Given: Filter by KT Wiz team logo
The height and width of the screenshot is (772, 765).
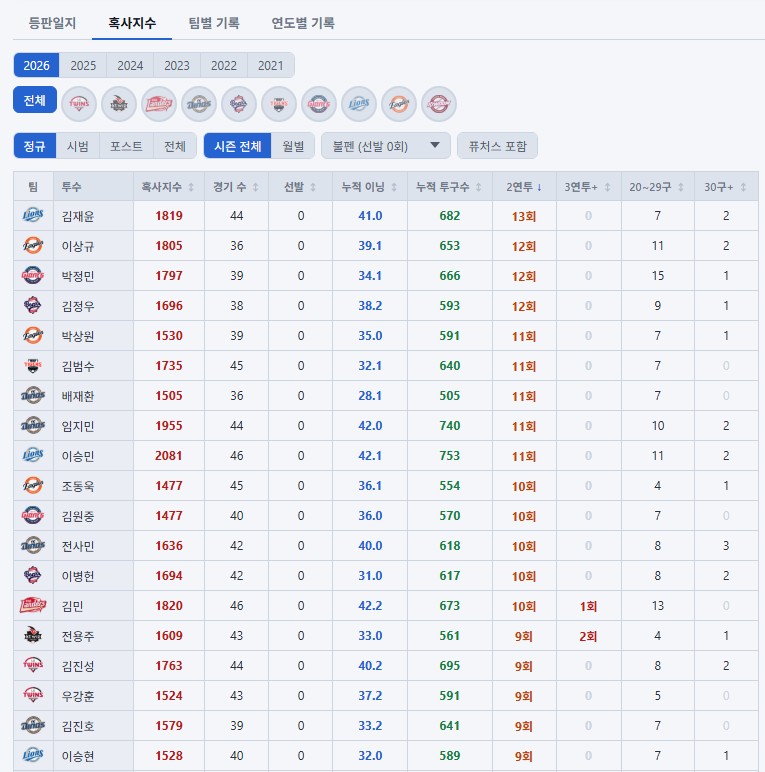Looking at the screenshot, I should tap(119, 104).
